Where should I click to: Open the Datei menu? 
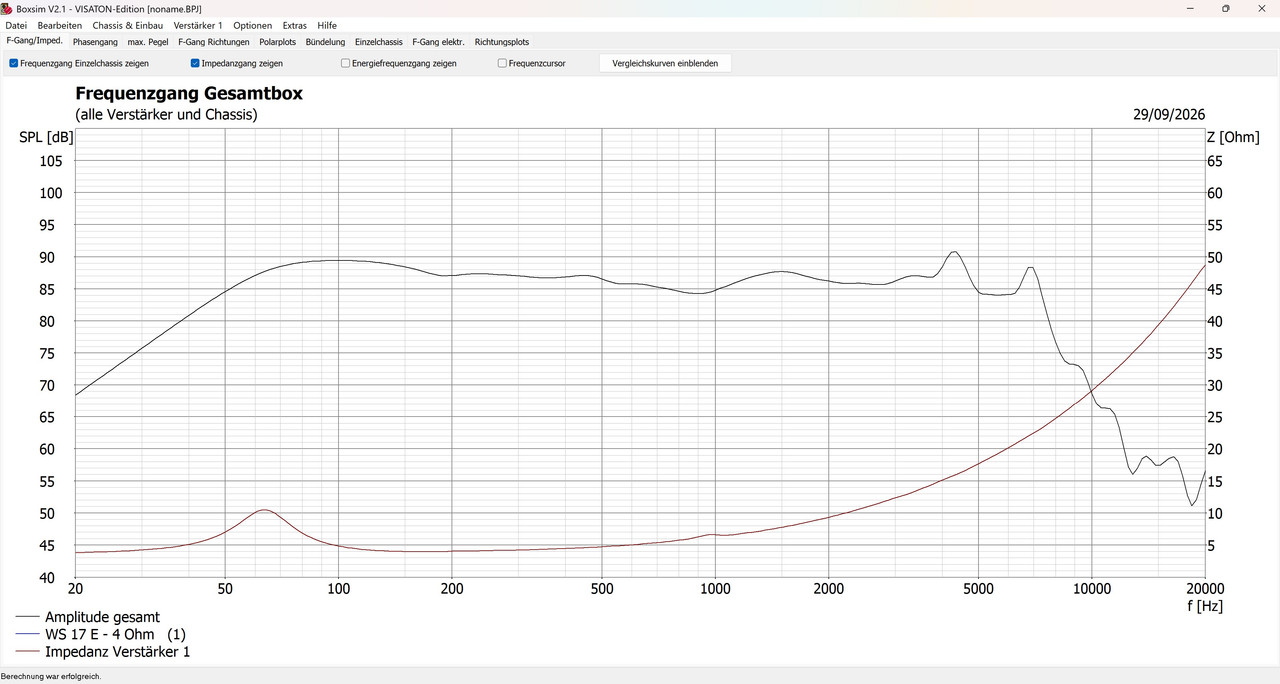point(16,25)
